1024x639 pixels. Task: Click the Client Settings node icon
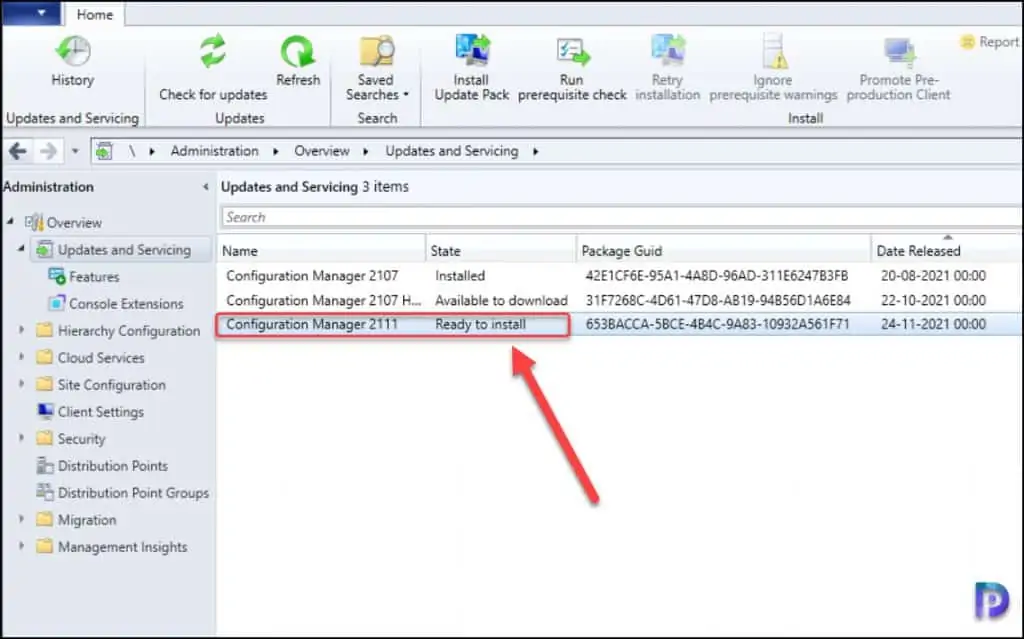tap(45, 411)
